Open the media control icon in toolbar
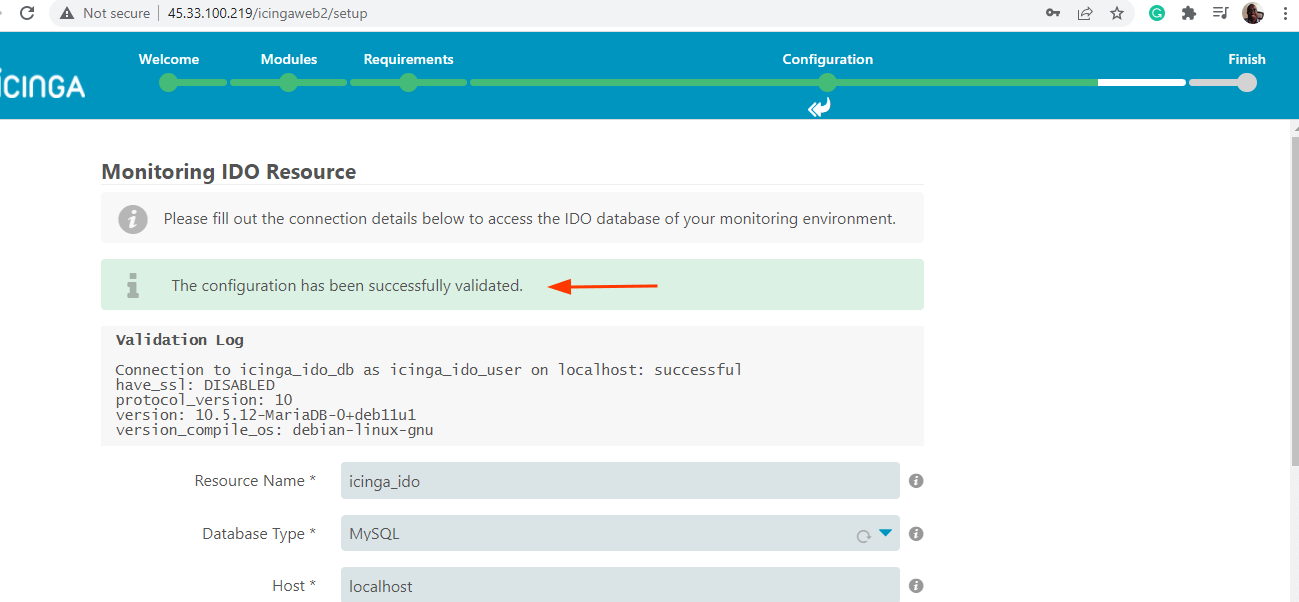Image resolution: width=1299 pixels, height=602 pixels. tap(1220, 13)
